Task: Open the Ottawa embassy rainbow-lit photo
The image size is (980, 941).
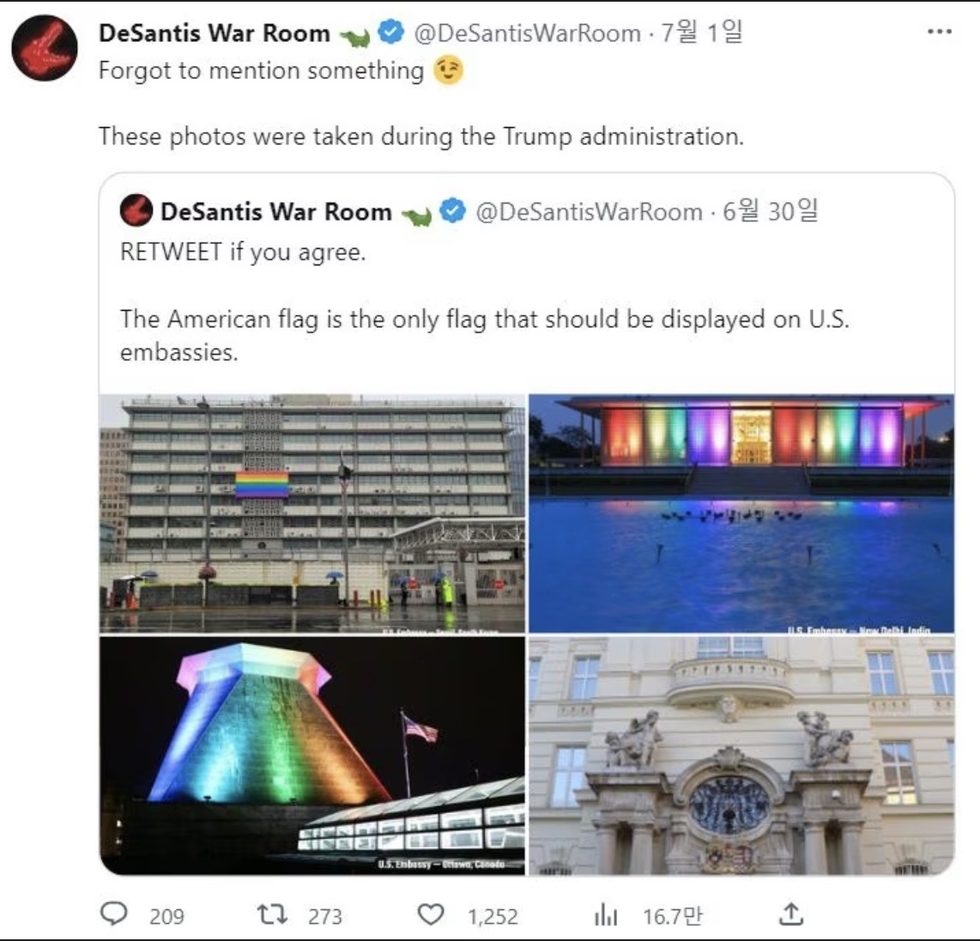Action: coord(312,755)
